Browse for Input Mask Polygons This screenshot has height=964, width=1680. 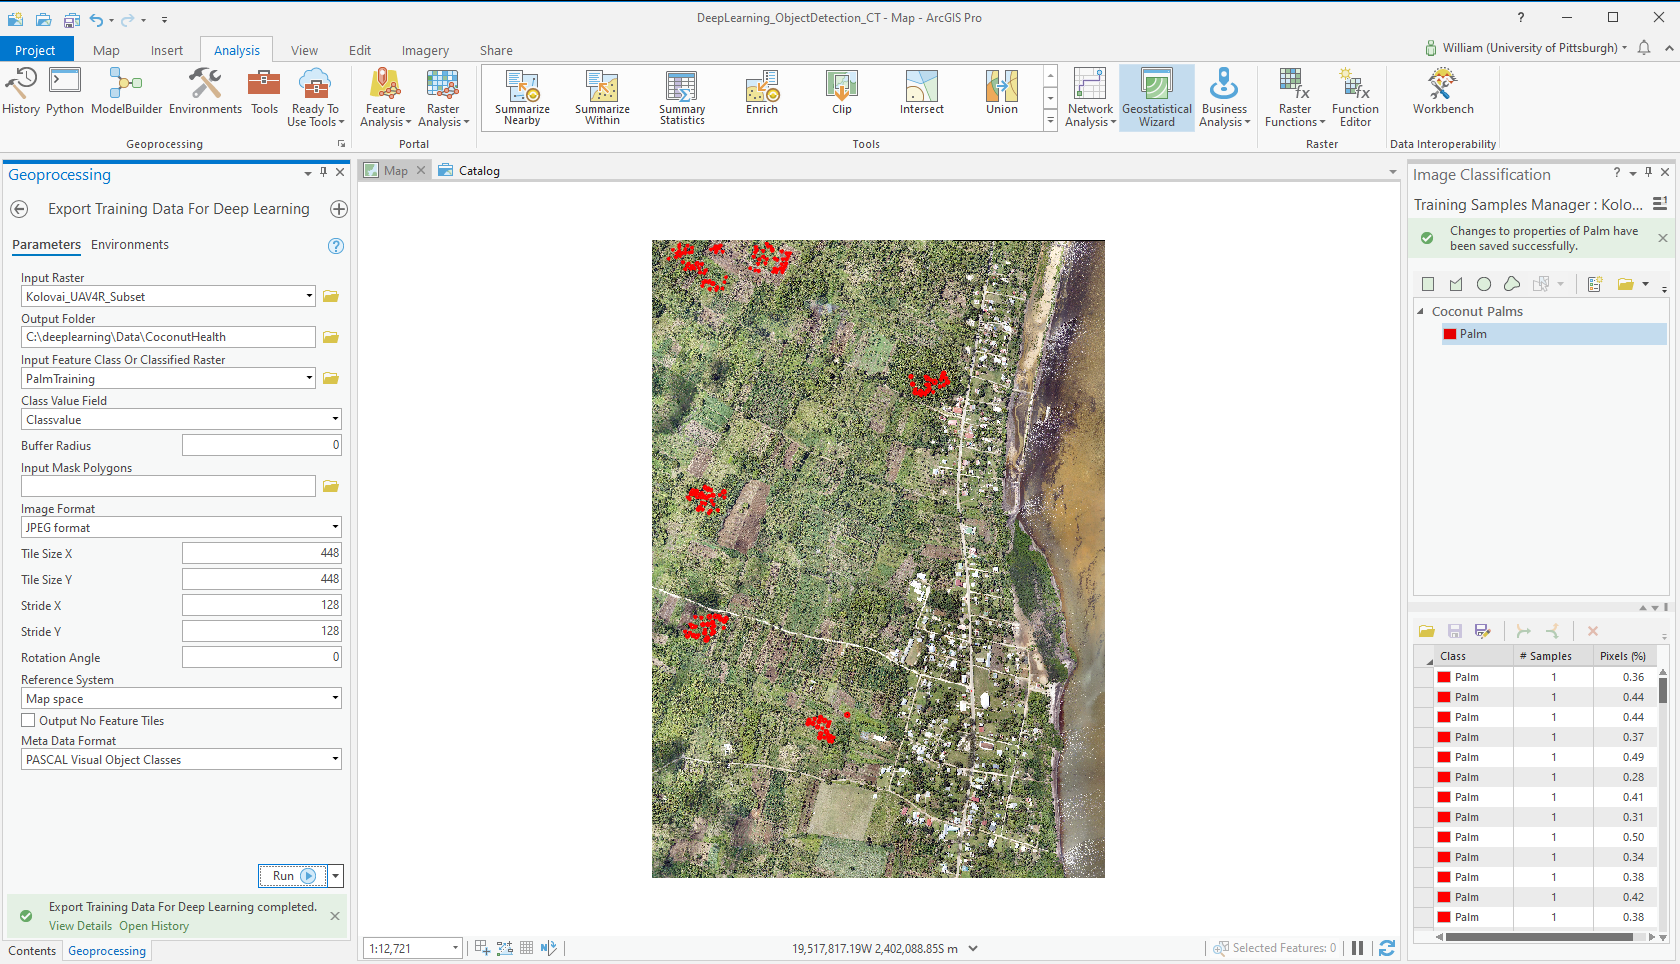[x=331, y=486]
